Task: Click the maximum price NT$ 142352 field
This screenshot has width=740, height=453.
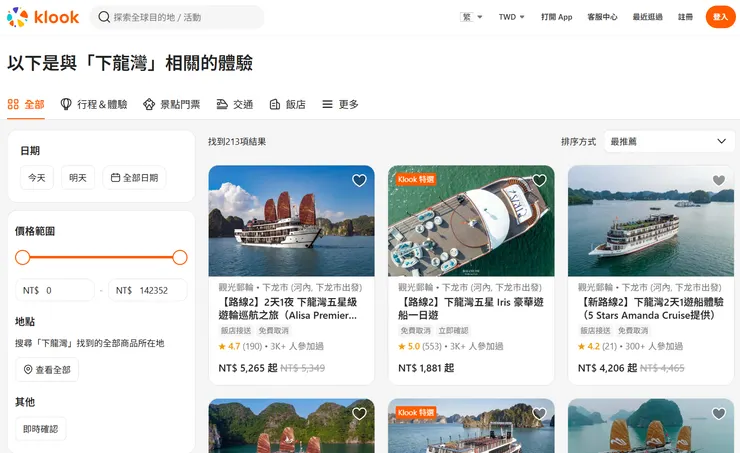Action: (148, 290)
